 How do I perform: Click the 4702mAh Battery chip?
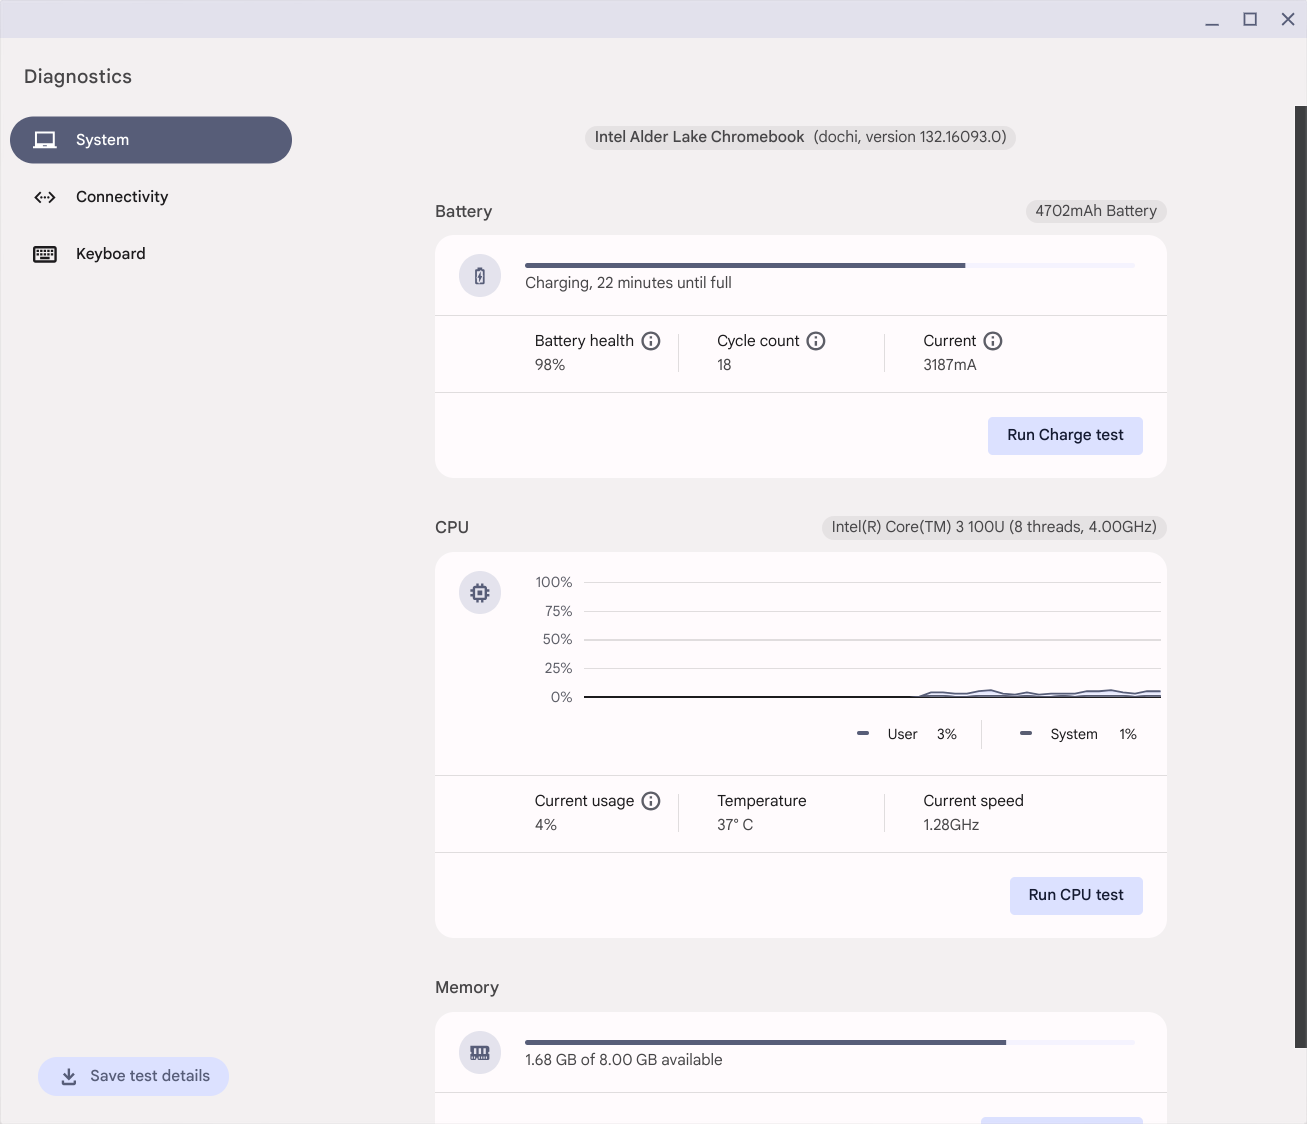[1096, 211]
